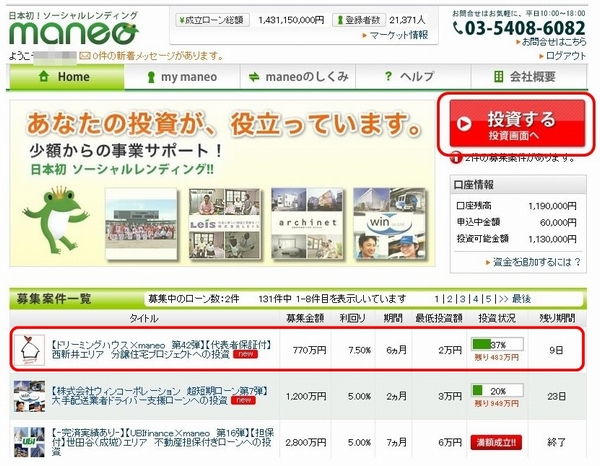Click the group photo banner thumbnail
Image resolution: width=600 pixels, height=466 pixels.
click(x=141, y=223)
